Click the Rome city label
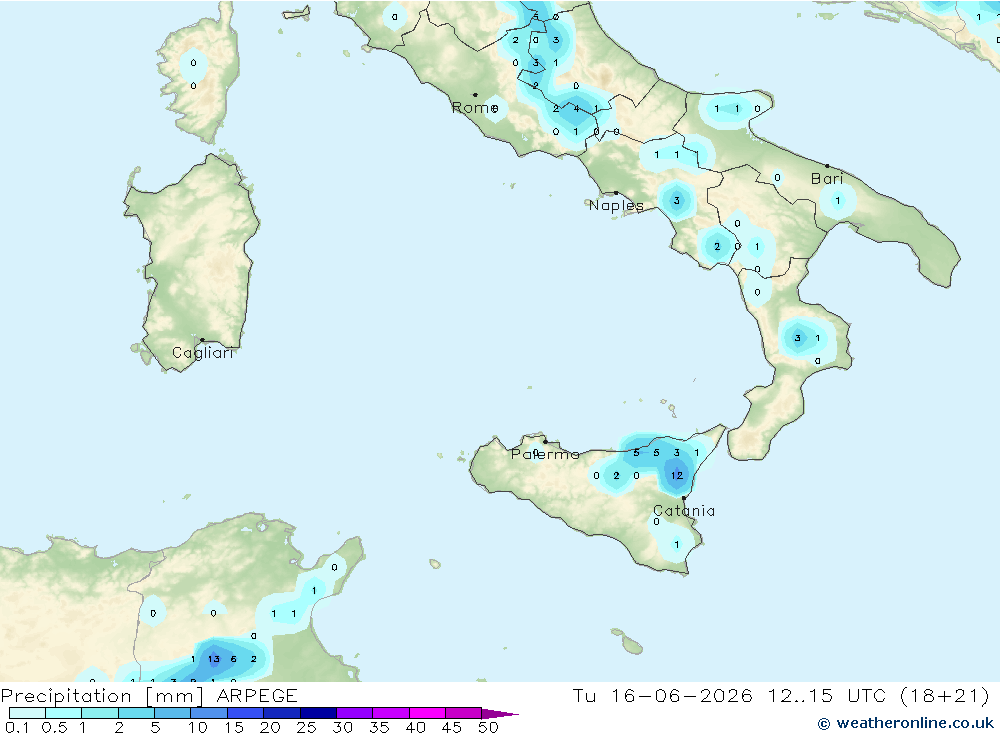This screenshot has height=733, width=1000. coord(474,108)
